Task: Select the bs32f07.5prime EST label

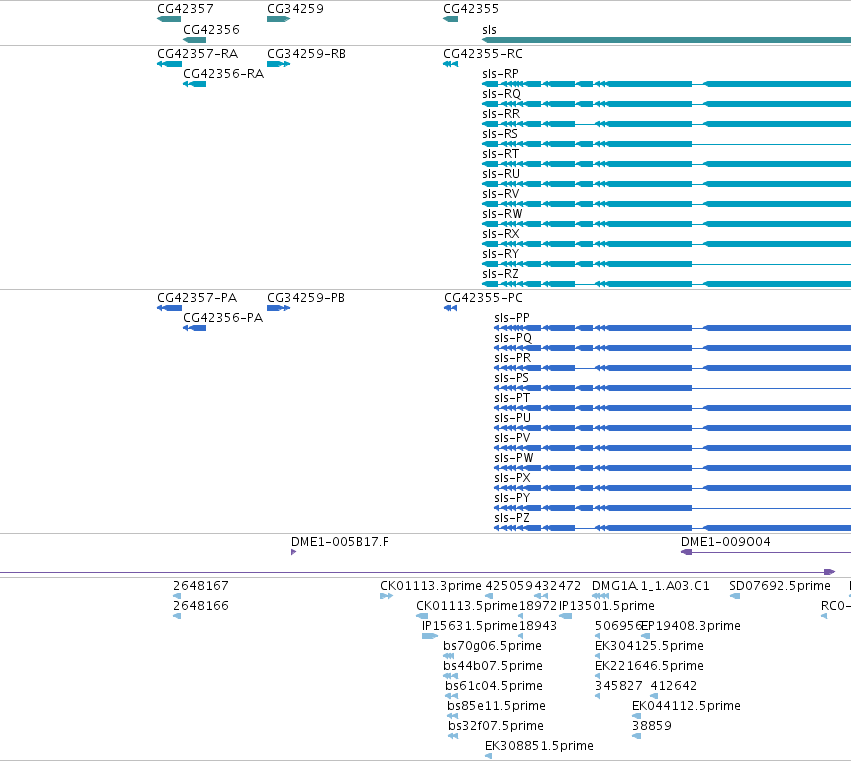Action: pos(496,726)
